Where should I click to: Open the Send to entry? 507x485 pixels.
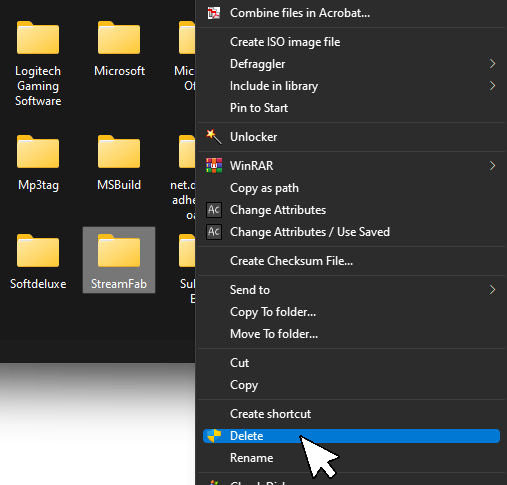pos(351,290)
